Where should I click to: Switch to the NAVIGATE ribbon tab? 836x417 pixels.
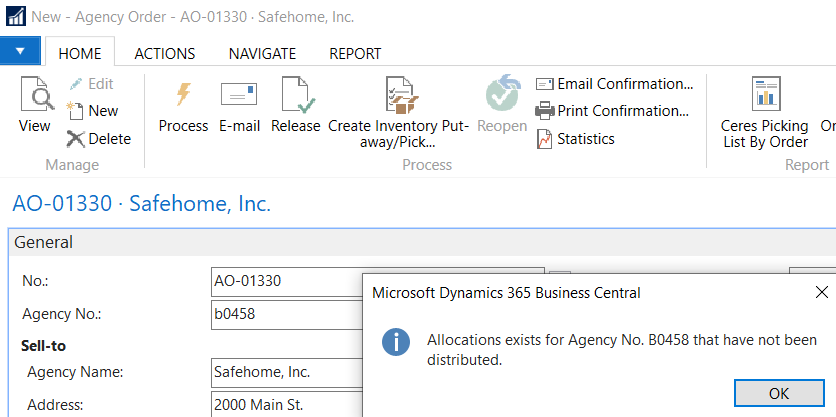coord(262,54)
